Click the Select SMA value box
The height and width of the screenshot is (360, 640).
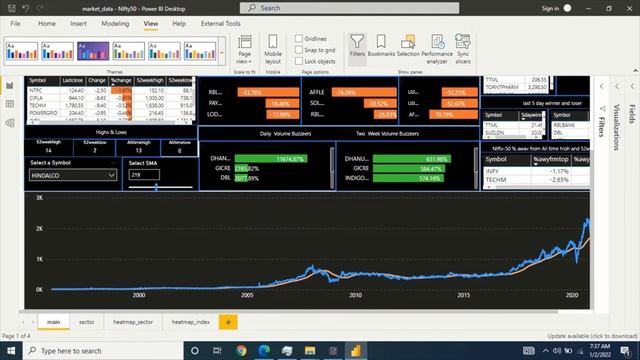click(x=144, y=175)
